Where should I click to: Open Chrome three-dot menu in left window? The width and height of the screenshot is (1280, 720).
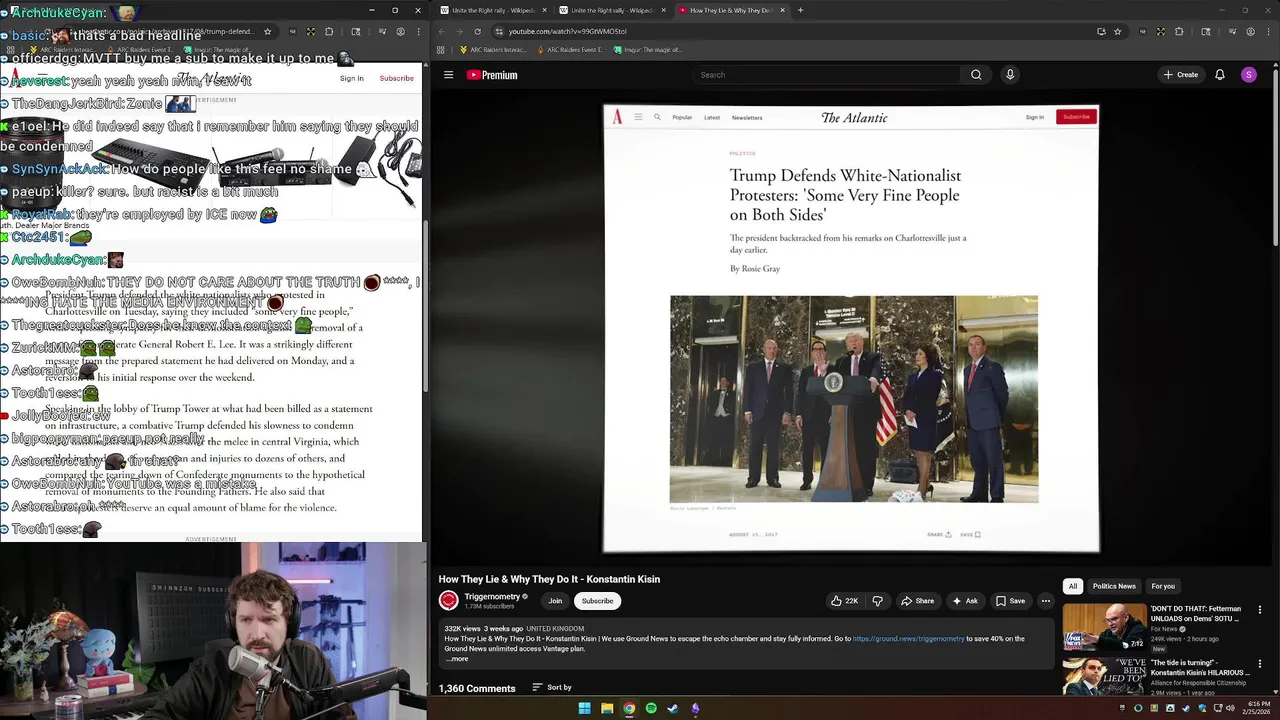418,31
